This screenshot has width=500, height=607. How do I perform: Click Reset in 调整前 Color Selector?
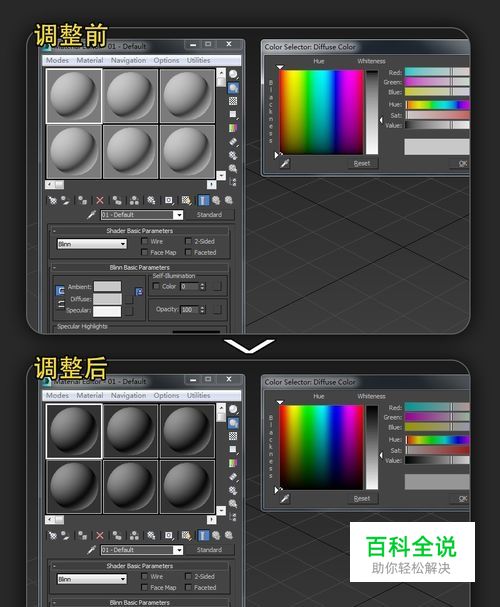coord(362,164)
